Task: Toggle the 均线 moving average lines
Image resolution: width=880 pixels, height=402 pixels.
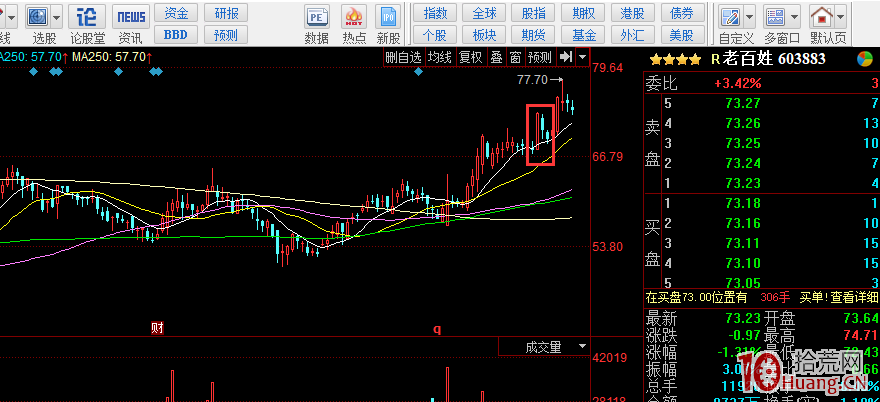Action: point(439,57)
